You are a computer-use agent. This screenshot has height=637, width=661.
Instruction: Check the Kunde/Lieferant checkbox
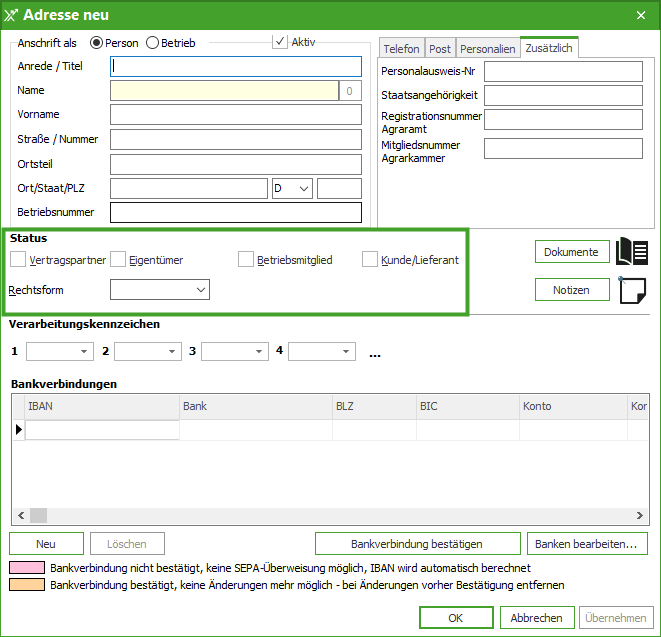(370, 260)
